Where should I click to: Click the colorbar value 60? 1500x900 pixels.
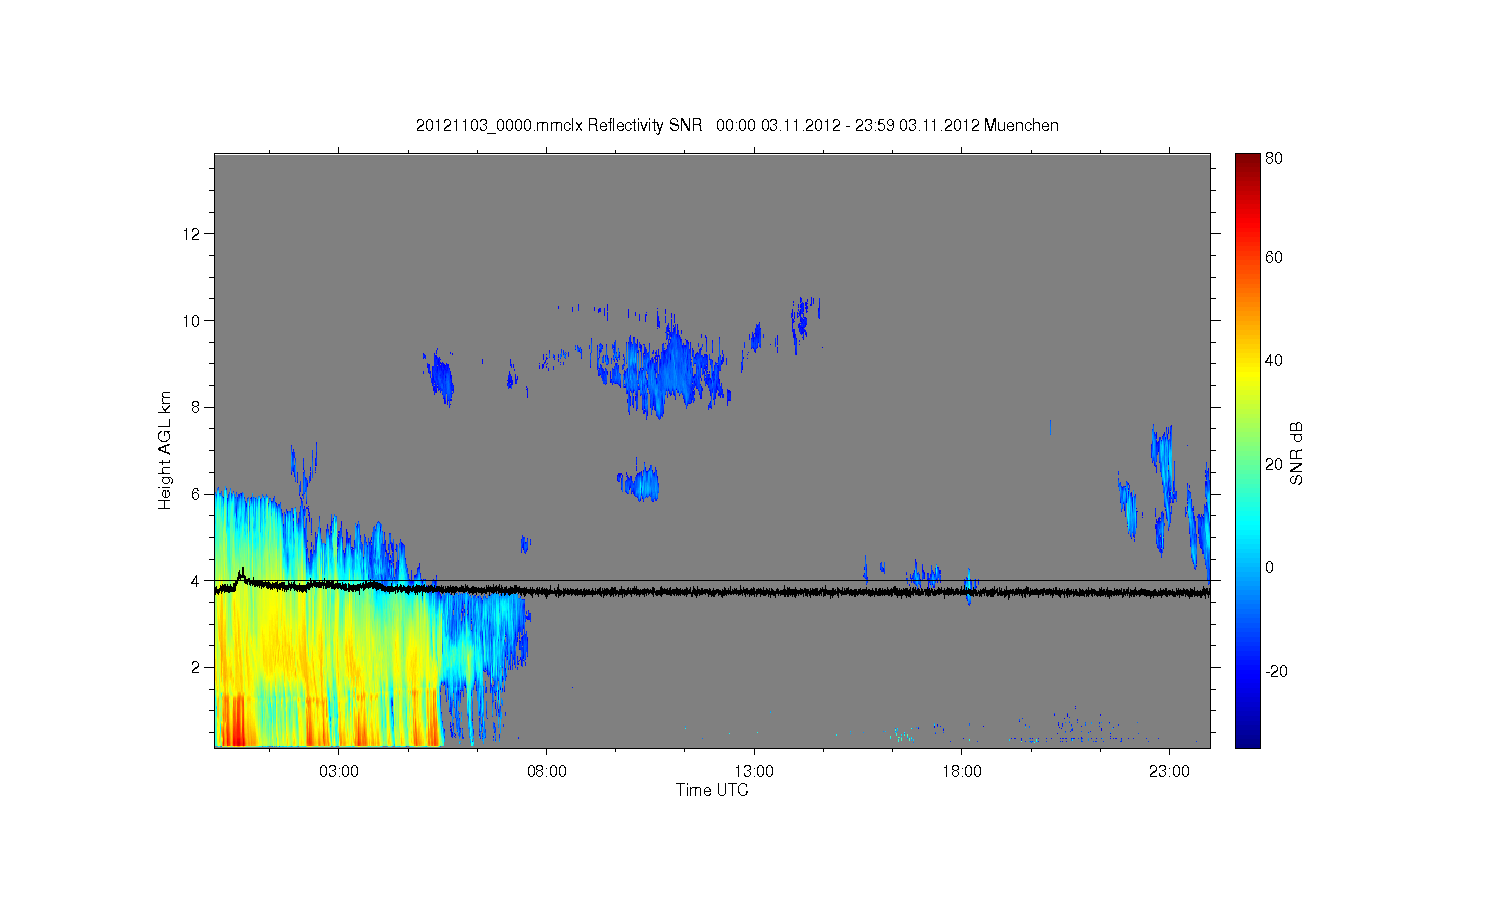[x=1274, y=257]
